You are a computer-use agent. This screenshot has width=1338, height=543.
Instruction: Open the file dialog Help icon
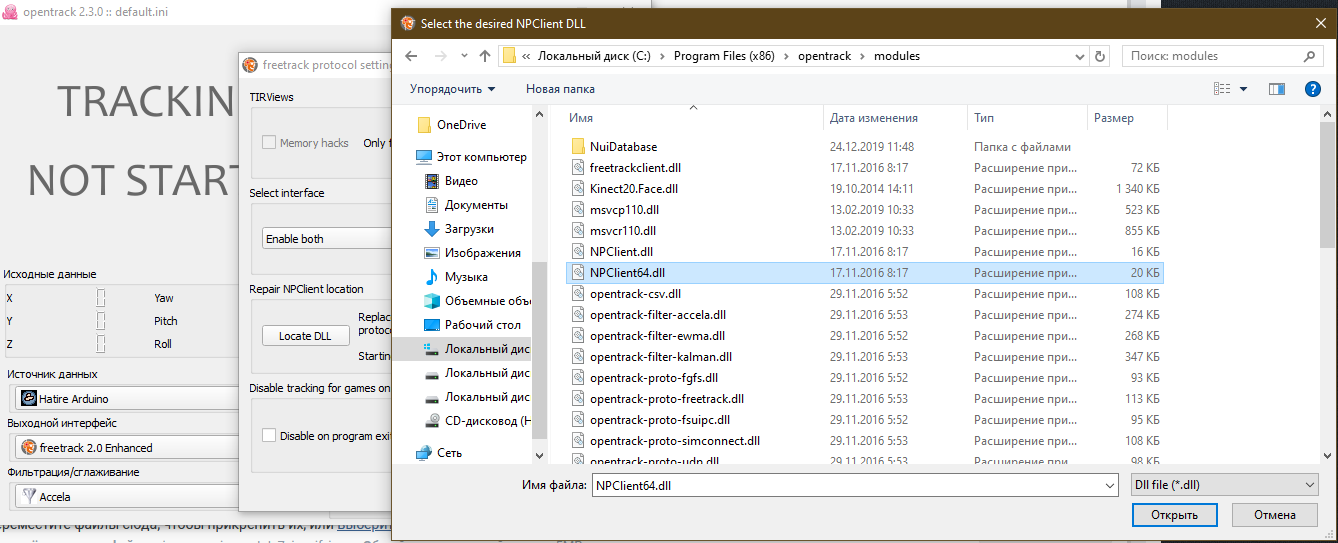point(1313,89)
